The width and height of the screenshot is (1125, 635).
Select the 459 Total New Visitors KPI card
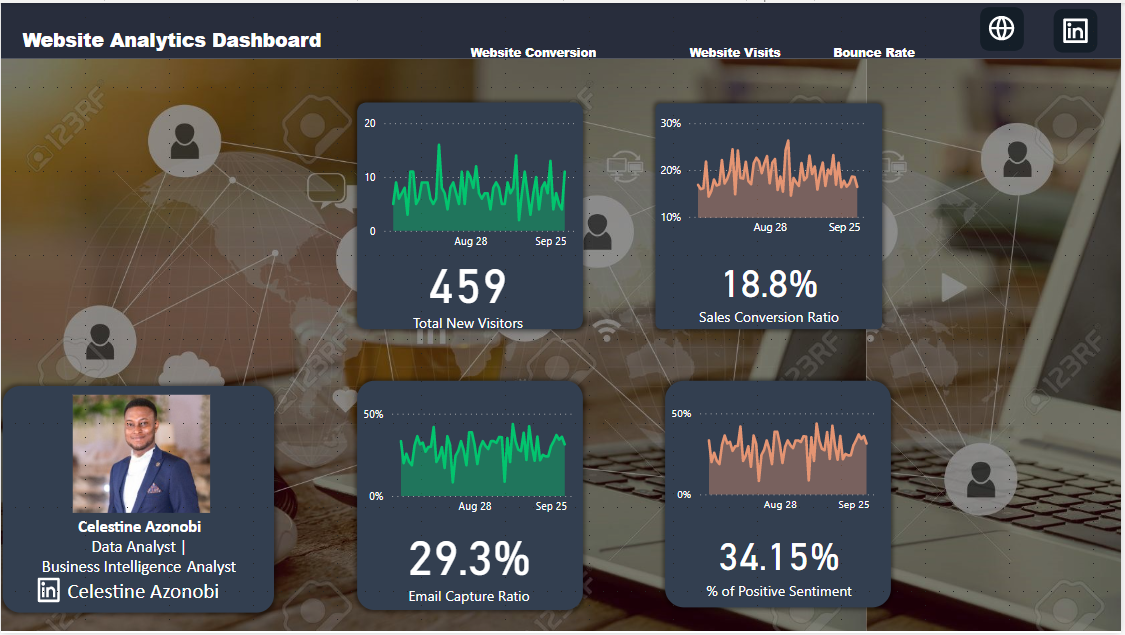coord(468,287)
